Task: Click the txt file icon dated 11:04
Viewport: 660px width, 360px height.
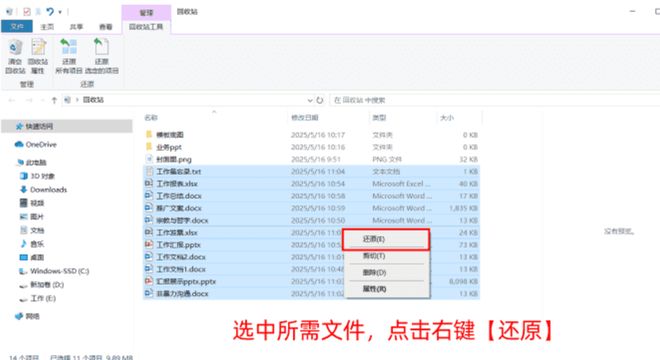Action: click(x=149, y=171)
